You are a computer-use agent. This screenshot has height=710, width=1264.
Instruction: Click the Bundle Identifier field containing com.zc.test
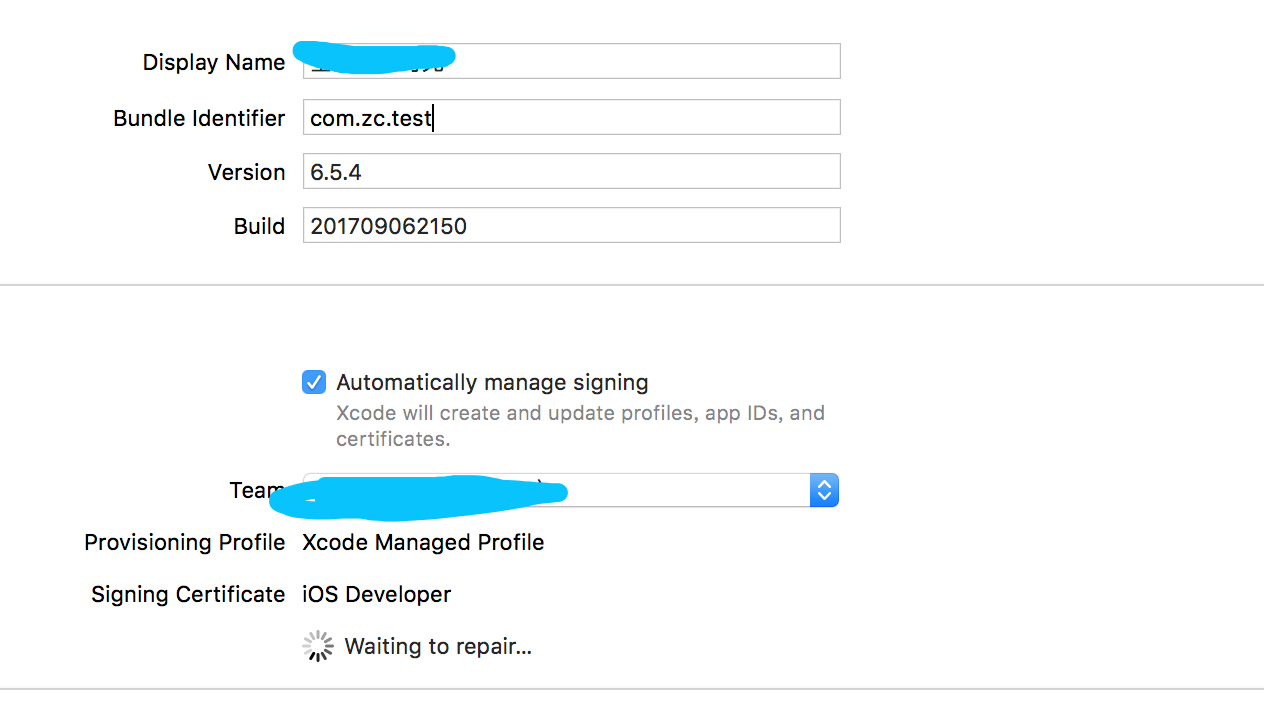(571, 117)
